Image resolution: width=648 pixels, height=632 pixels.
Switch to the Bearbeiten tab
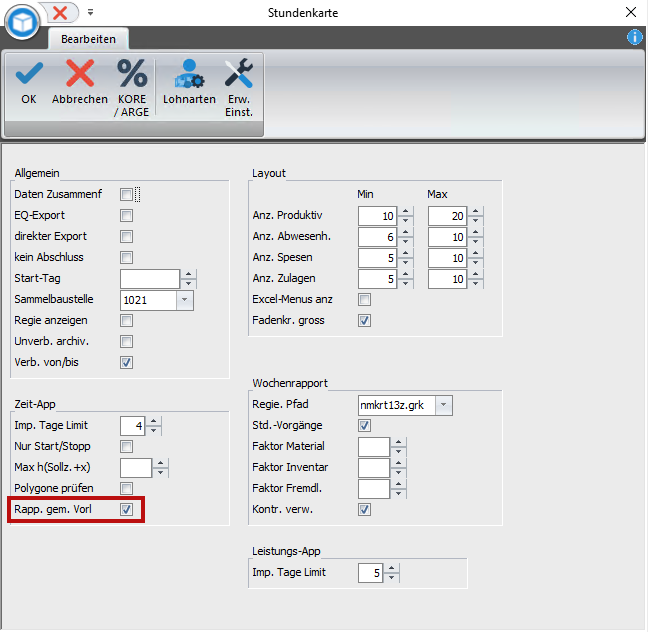(x=88, y=39)
